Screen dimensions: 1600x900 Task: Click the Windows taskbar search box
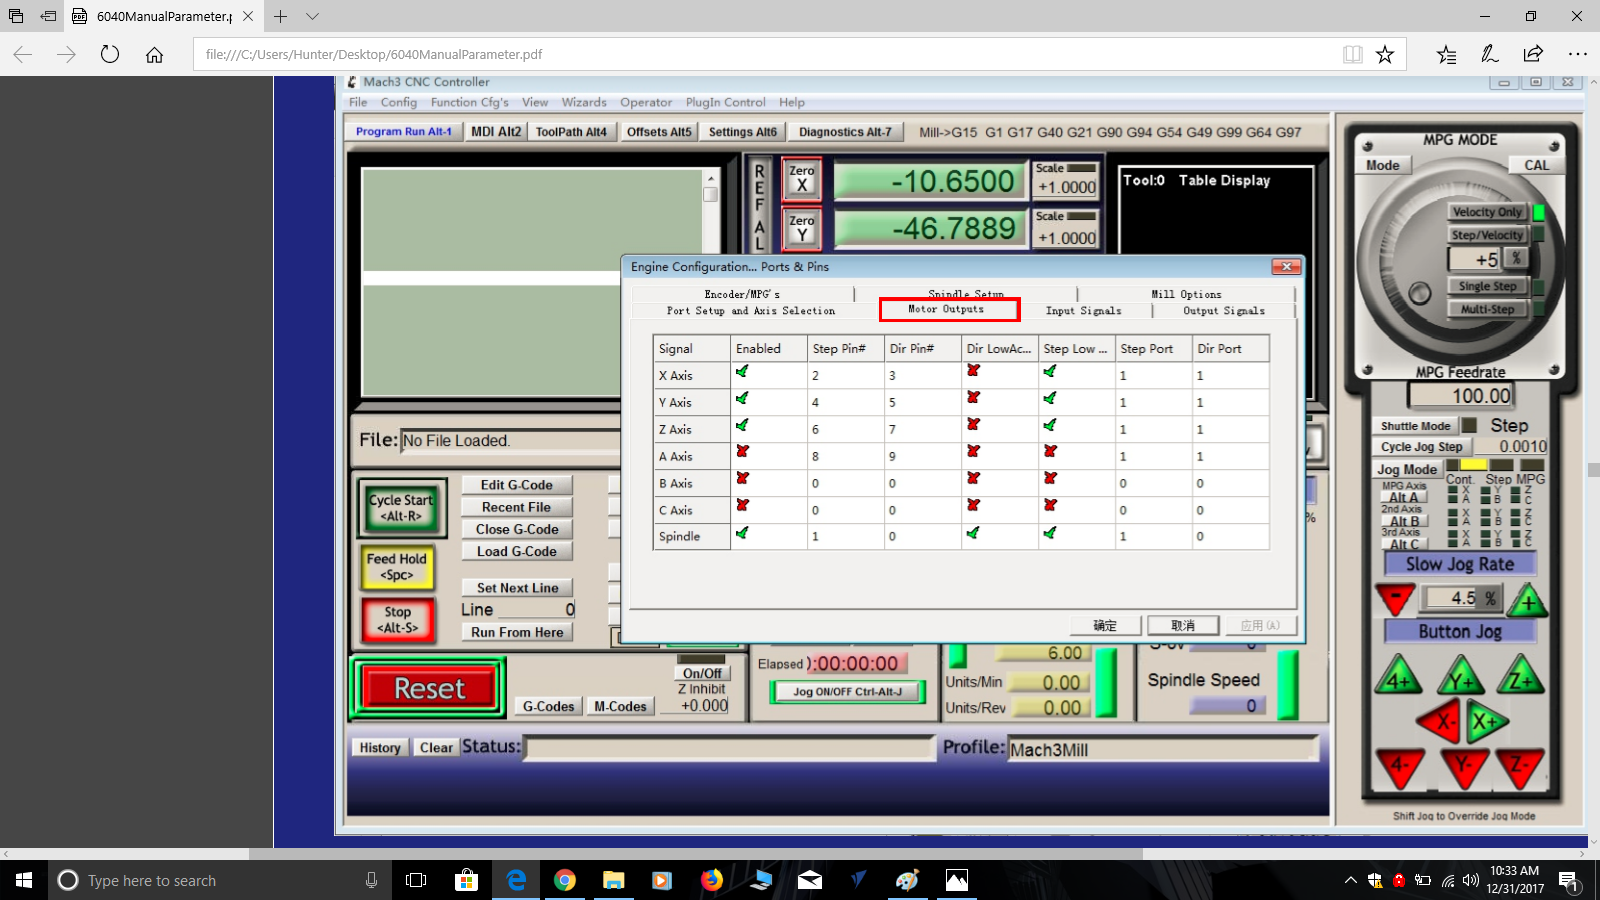pos(220,880)
